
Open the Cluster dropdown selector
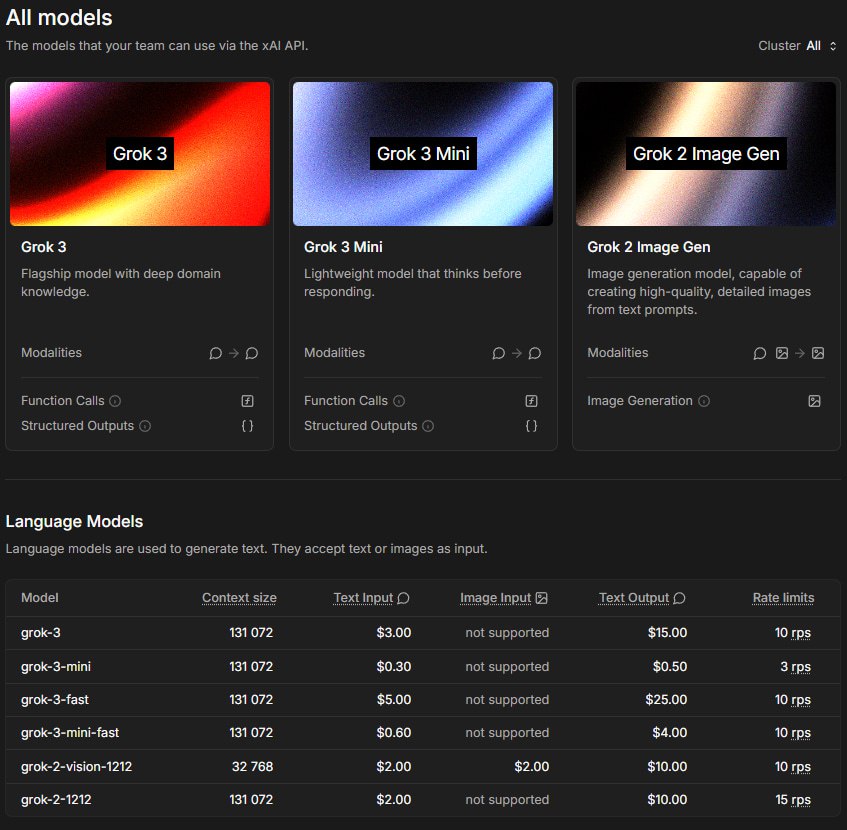(821, 46)
